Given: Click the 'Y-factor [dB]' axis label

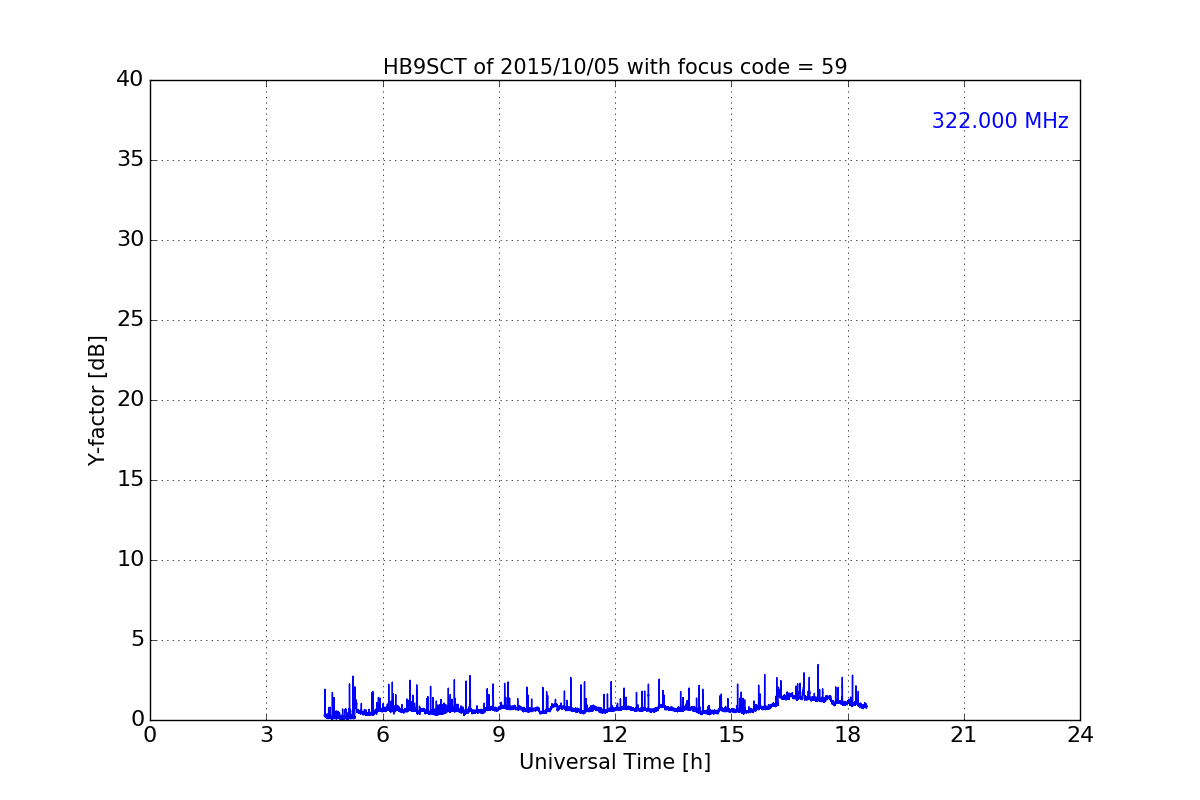Looking at the screenshot, I should point(97,400).
